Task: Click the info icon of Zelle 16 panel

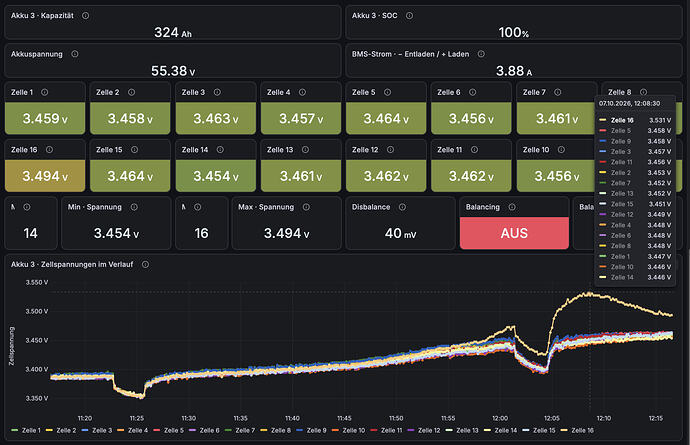Action: [x=49, y=150]
